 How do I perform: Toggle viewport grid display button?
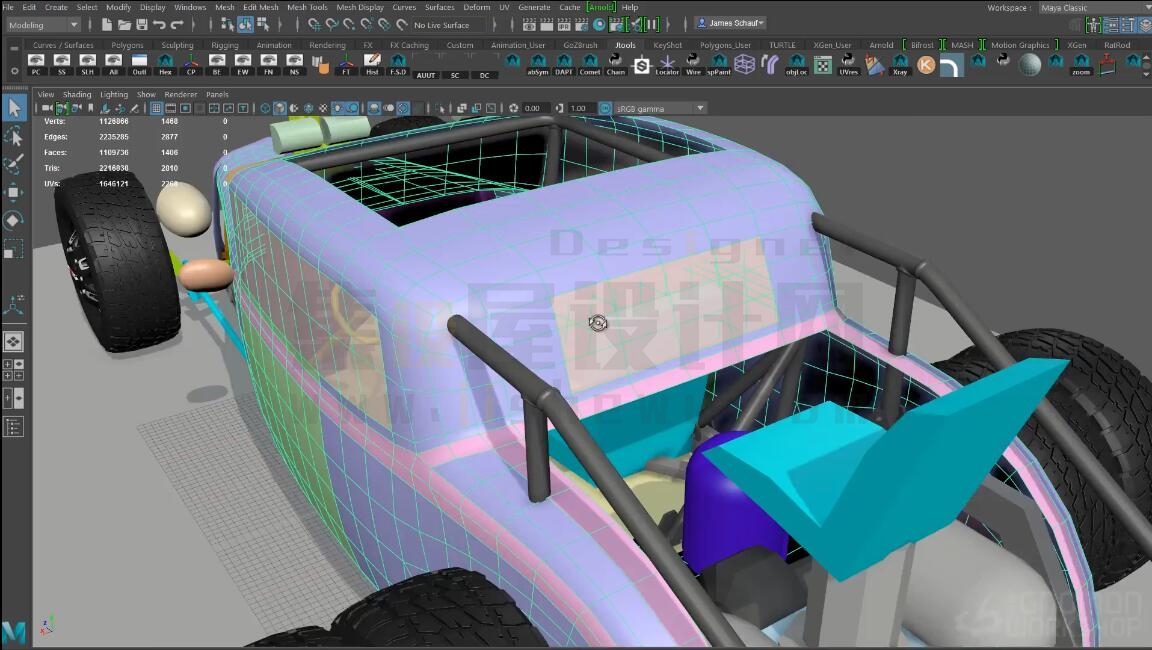(x=156, y=108)
